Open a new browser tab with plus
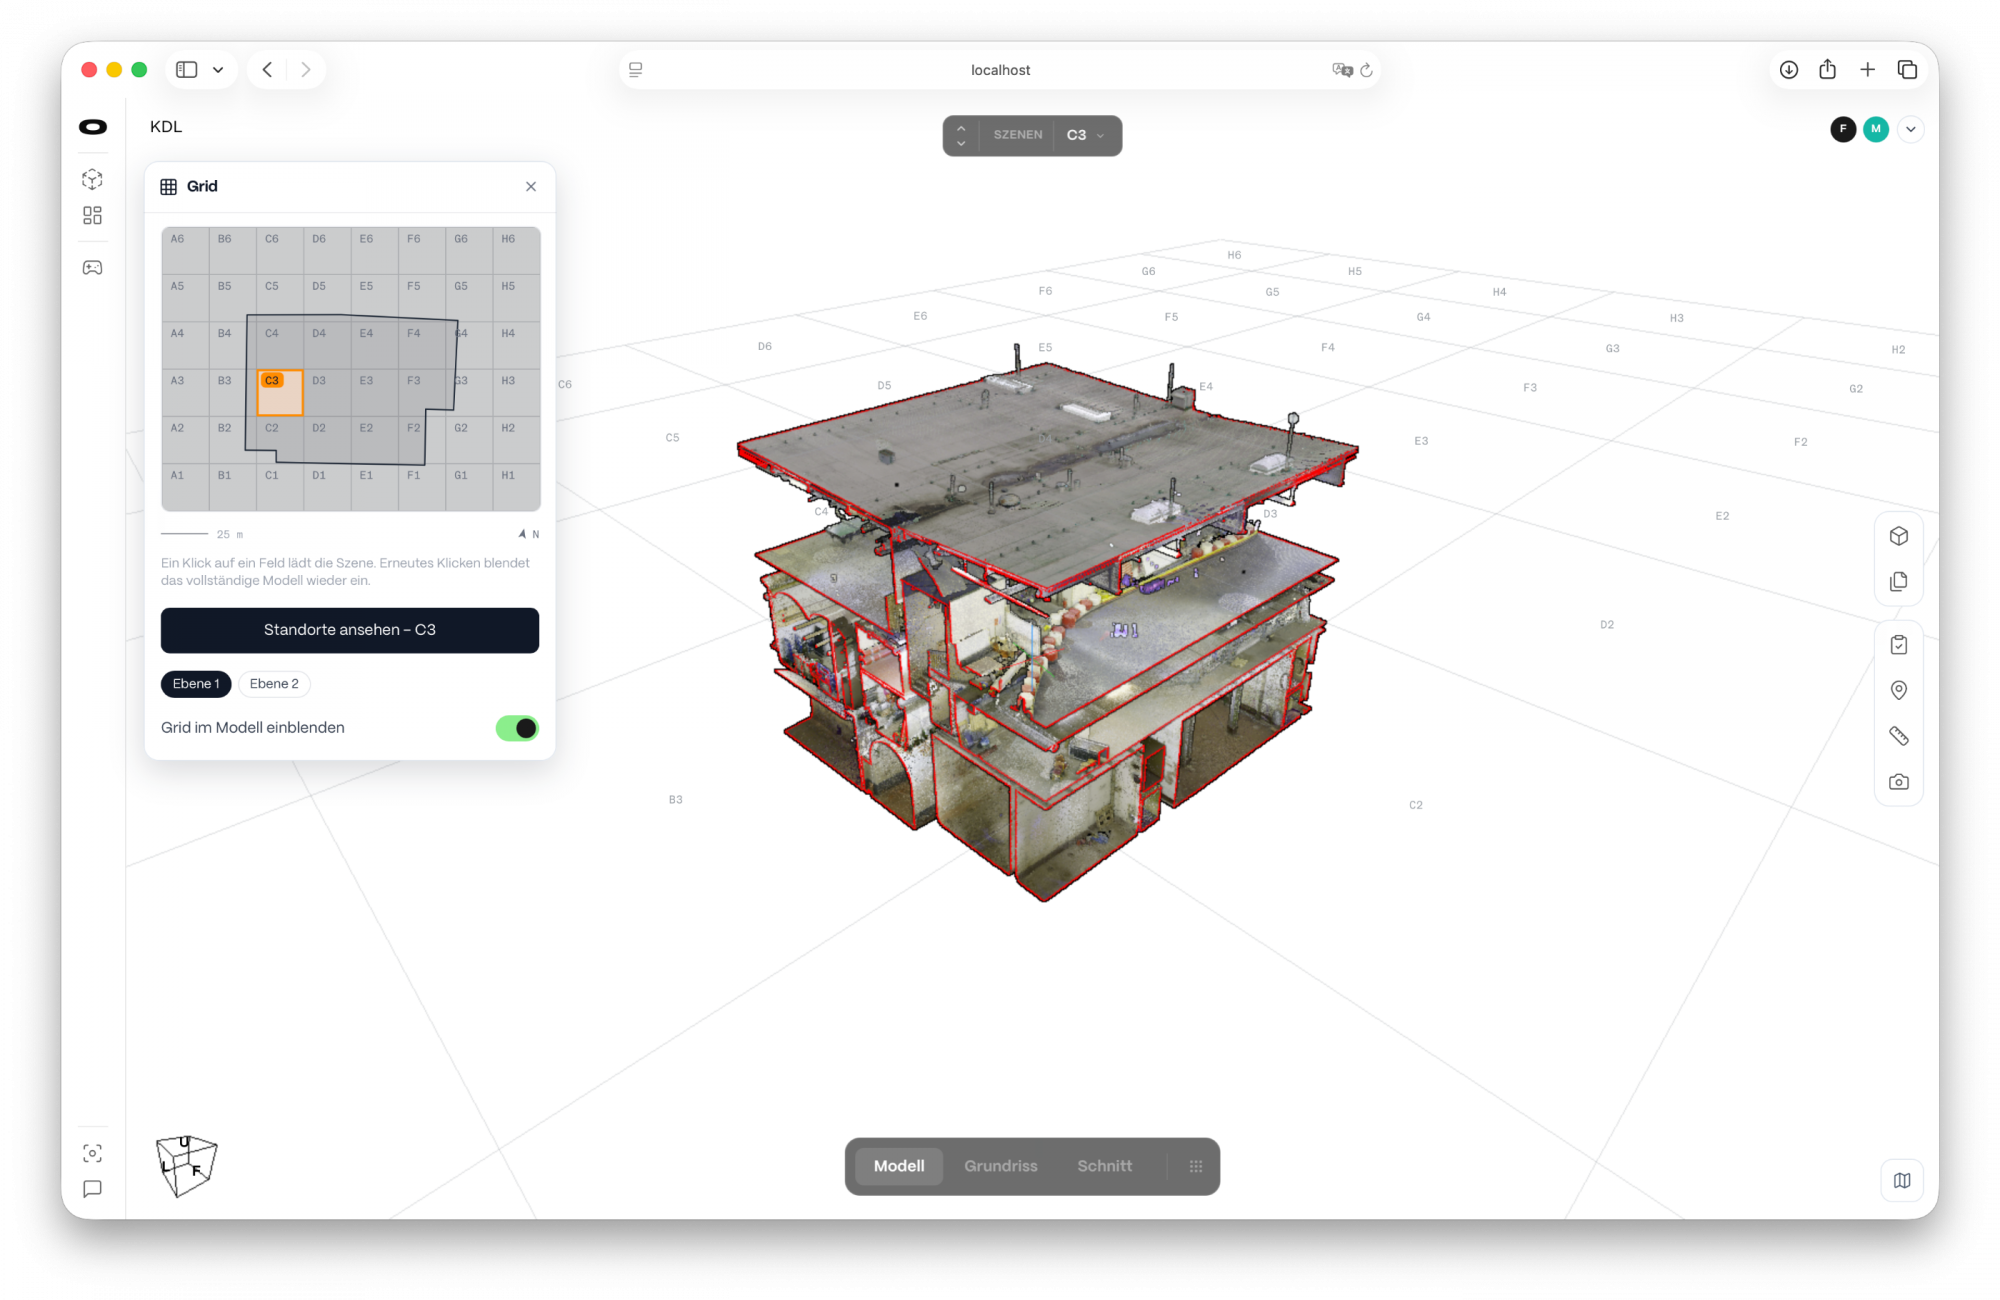The width and height of the screenshot is (2000, 1300). coord(1867,69)
